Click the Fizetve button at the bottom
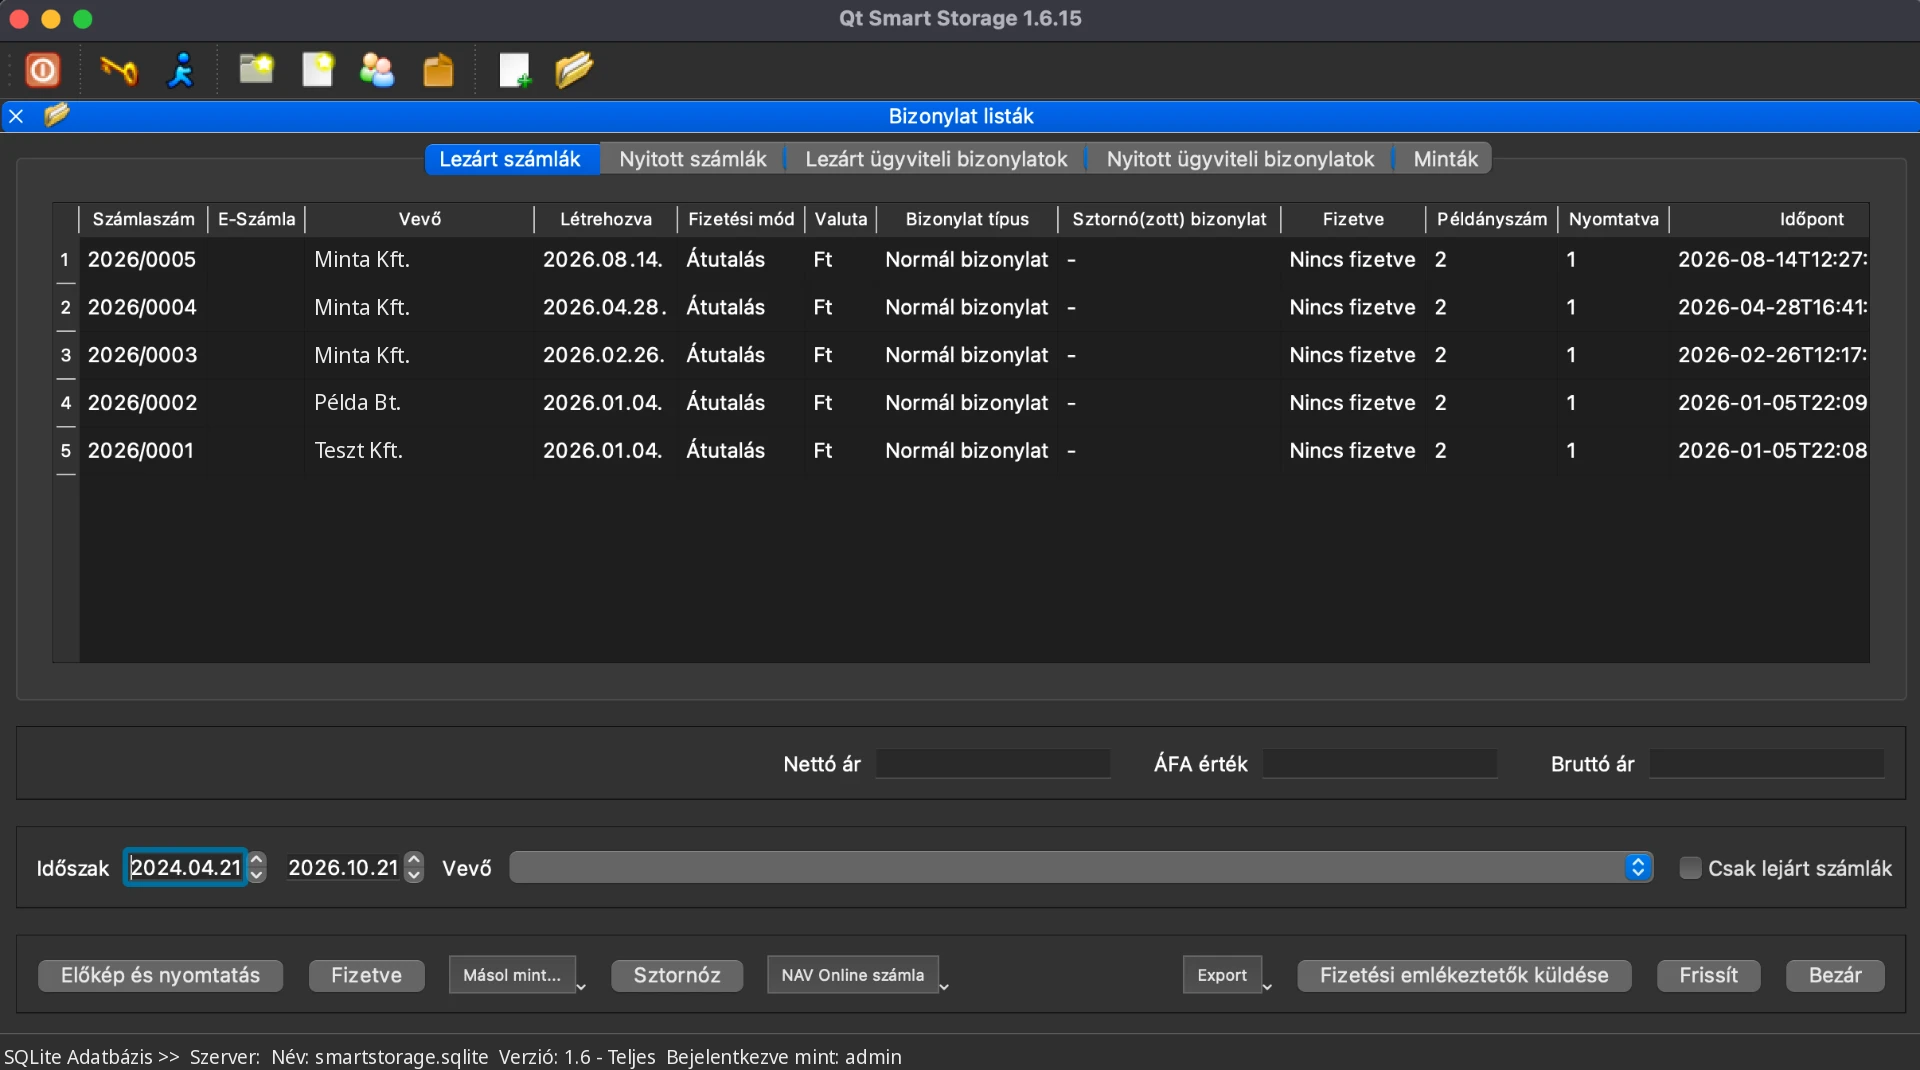The height and width of the screenshot is (1070, 1920). point(366,975)
